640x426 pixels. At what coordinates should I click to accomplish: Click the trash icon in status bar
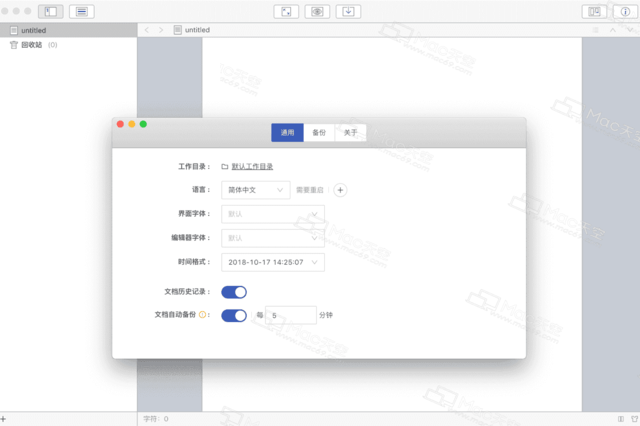click(634, 419)
